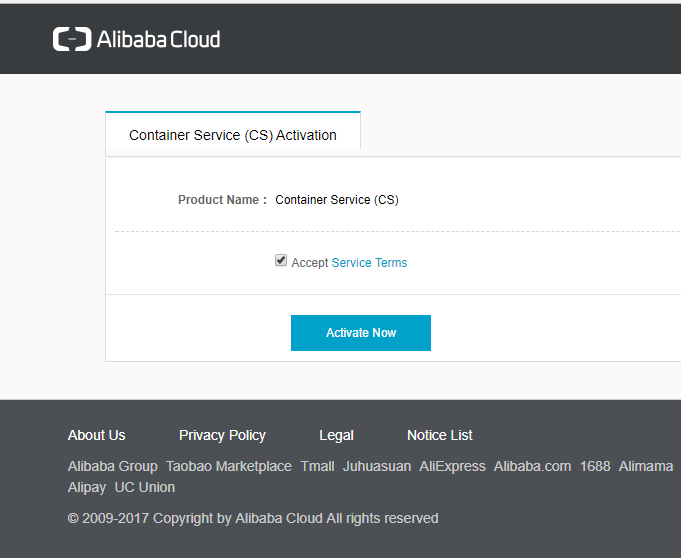Image resolution: width=681 pixels, height=558 pixels.
Task: Click the Alibaba Cloud logo icon
Action: [71, 40]
